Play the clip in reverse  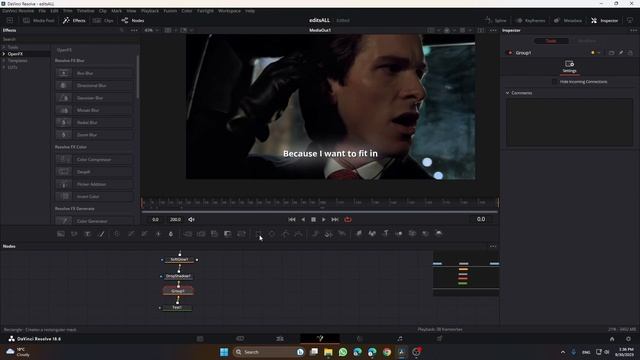click(x=303, y=220)
